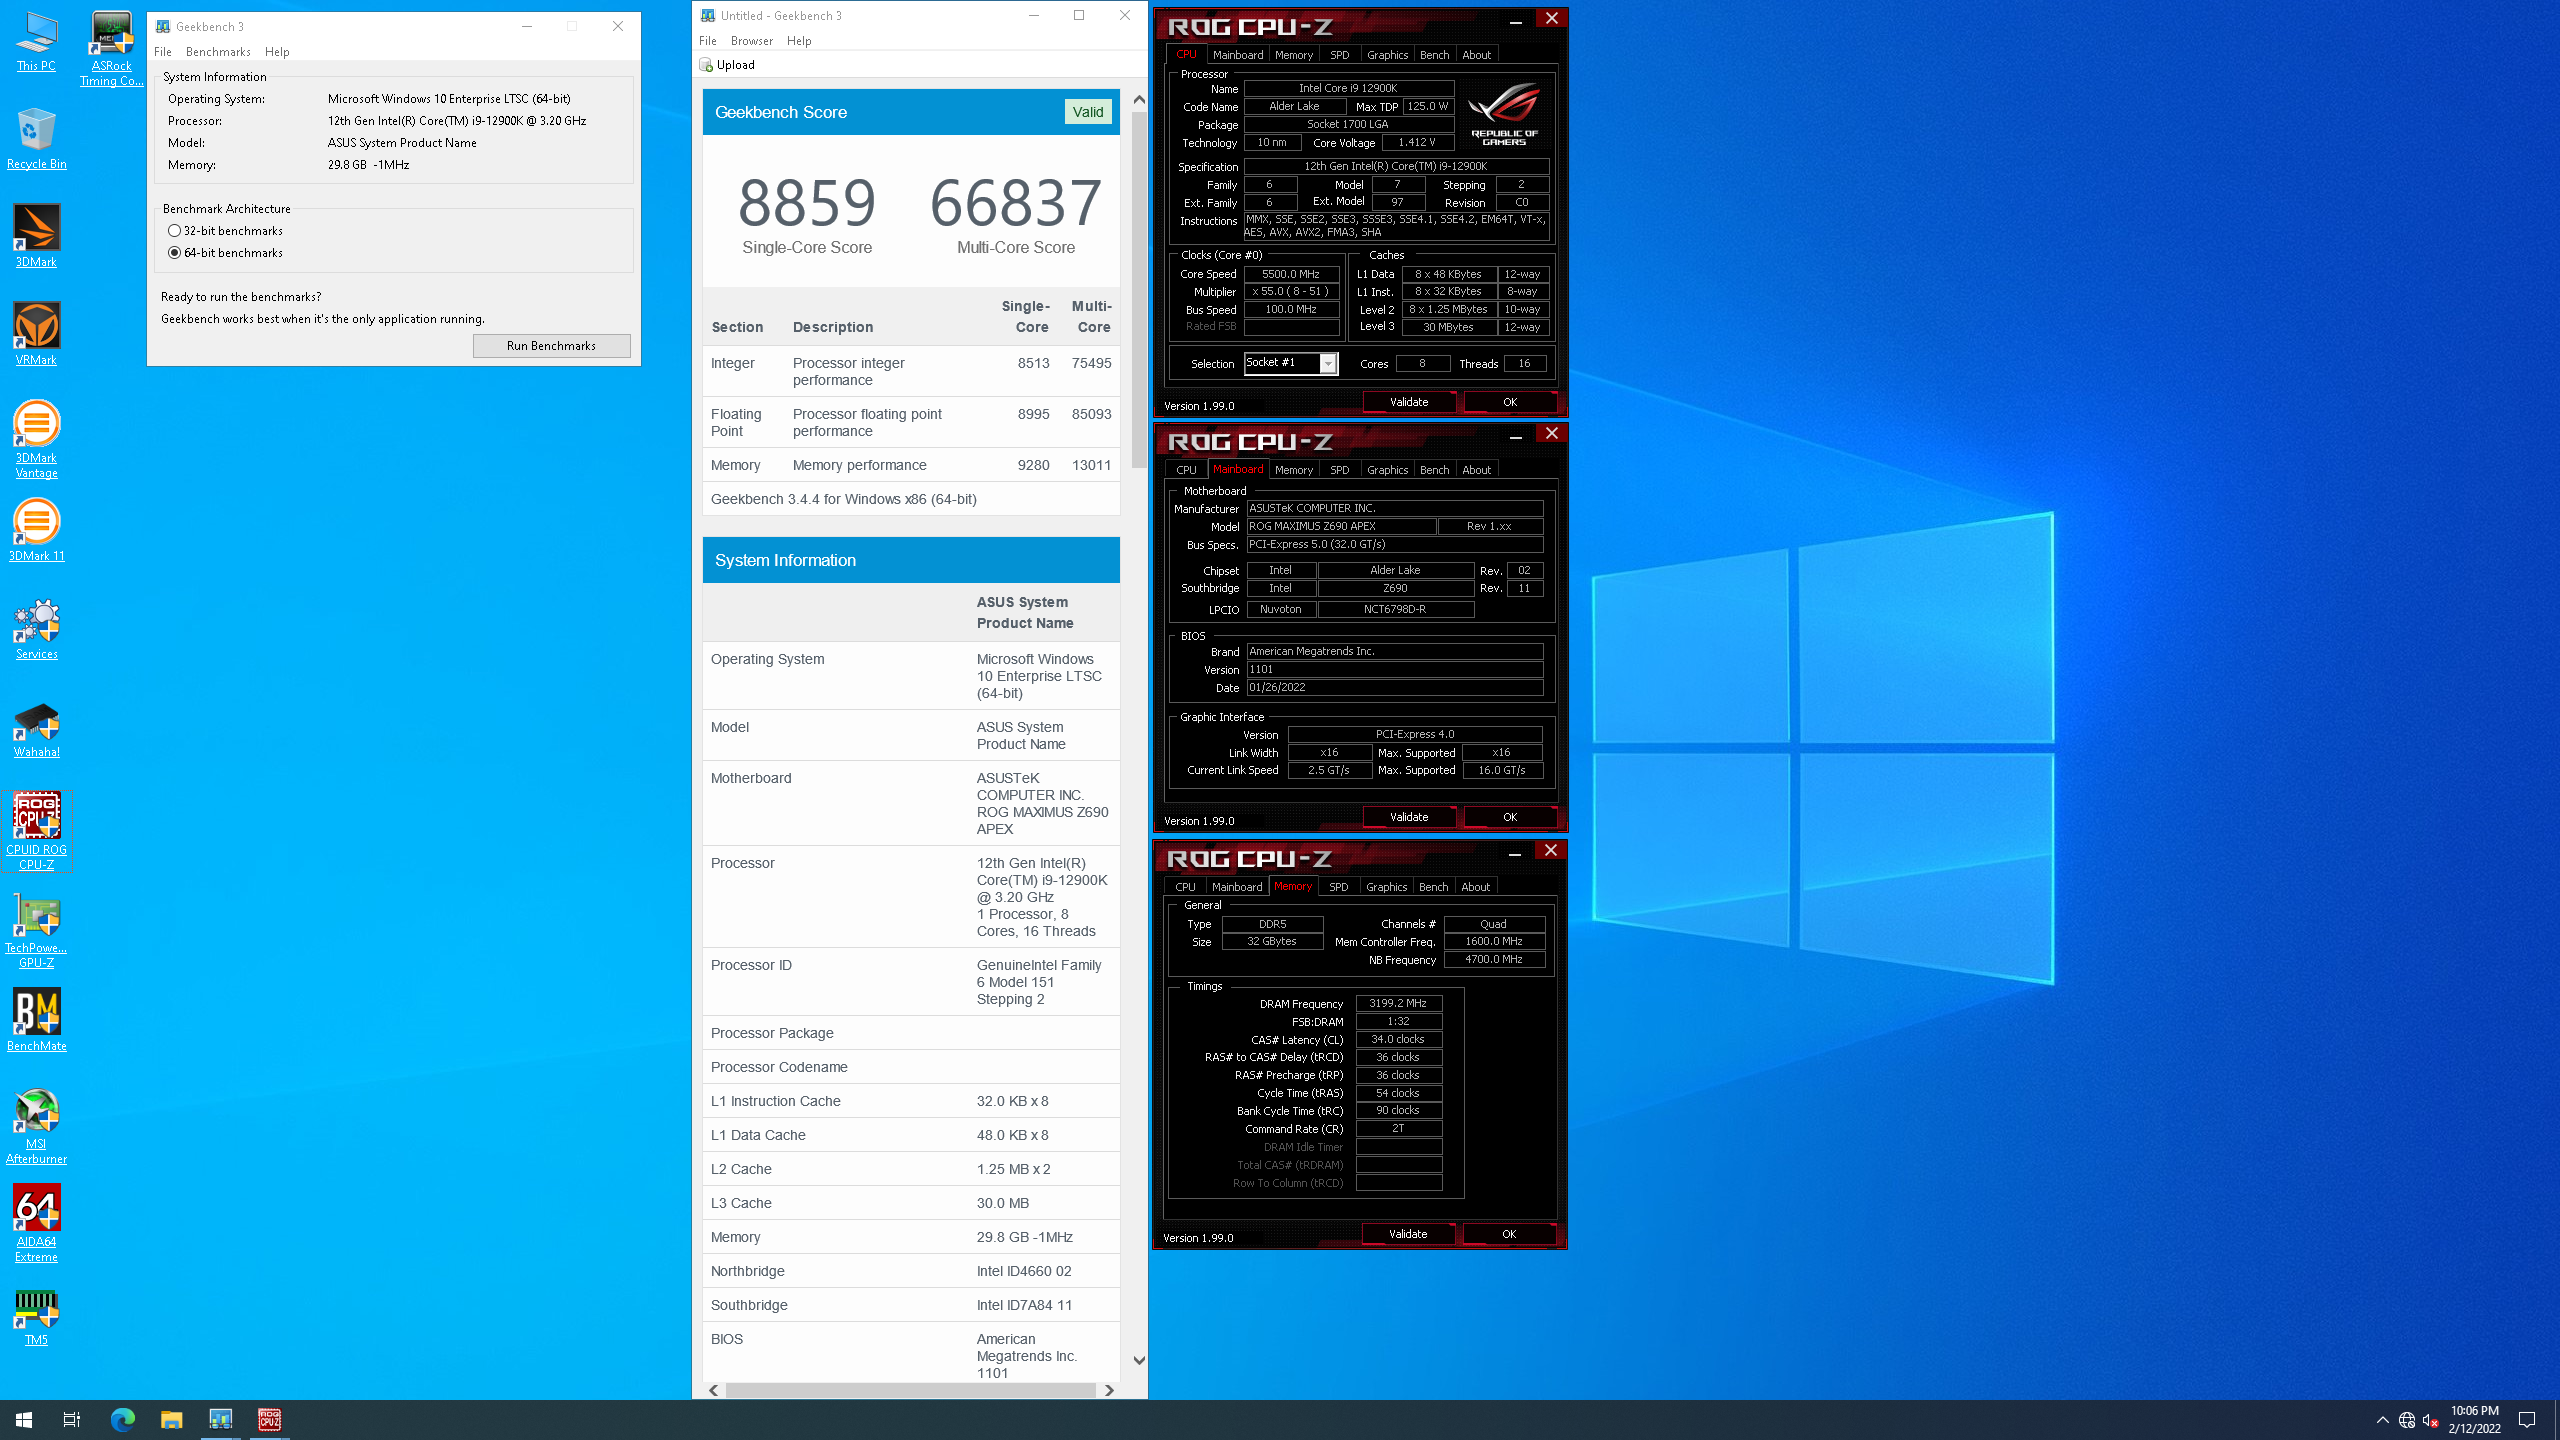The width and height of the screenshot is (2560, 1440).
Task: Click Validate in the Memory CPU-Z window
Action: [x=1408, y=1234]
